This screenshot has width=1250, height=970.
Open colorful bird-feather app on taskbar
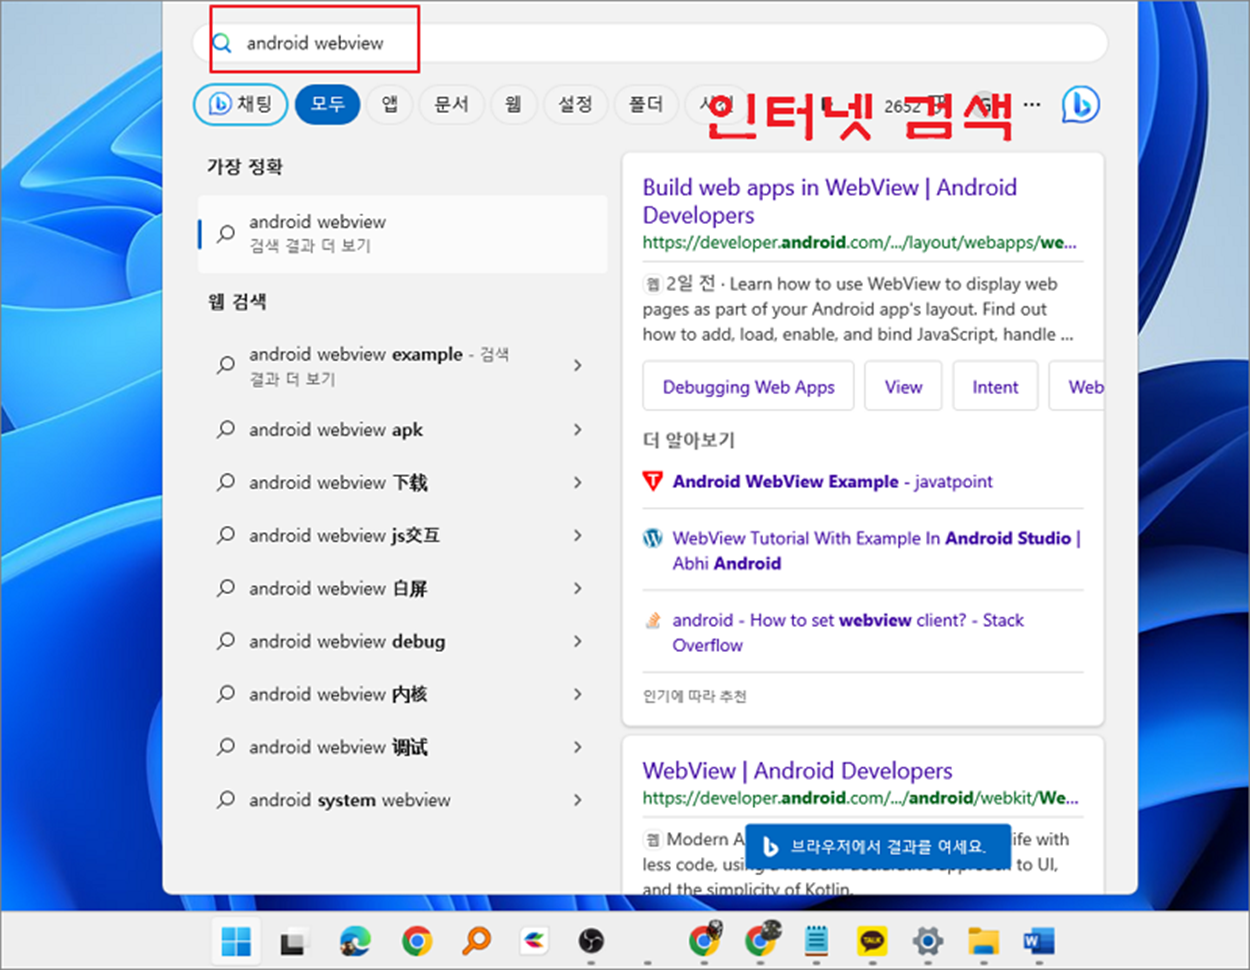(535, 941)
